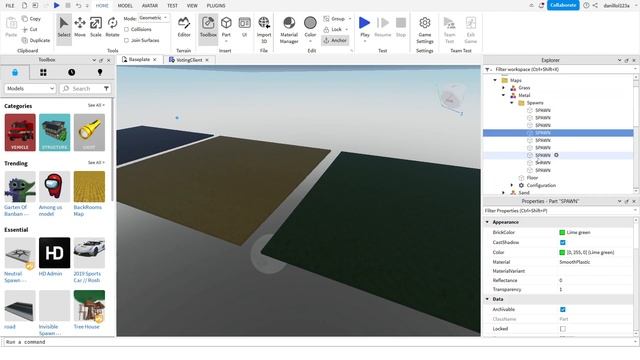Switch to the PLUGINS ribbon tab
The height and width of the screenshot is (360, 640).
(216, 6)
